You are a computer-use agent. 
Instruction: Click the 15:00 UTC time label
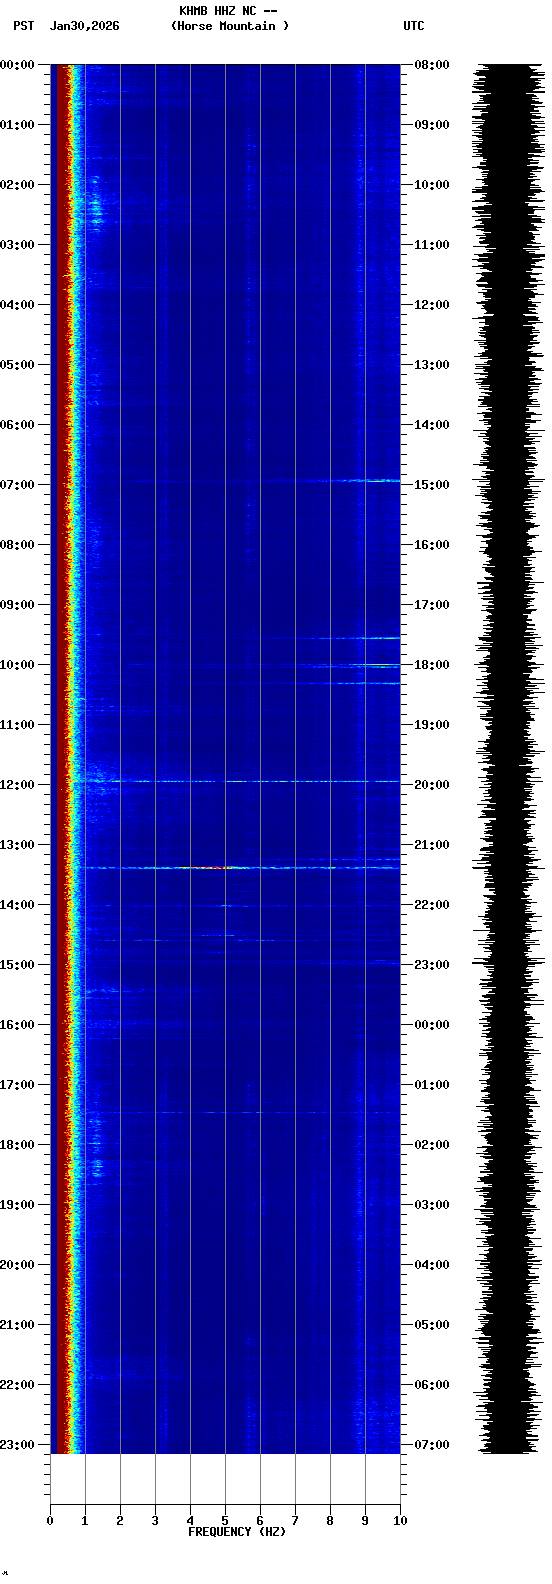tap(432, 485)
